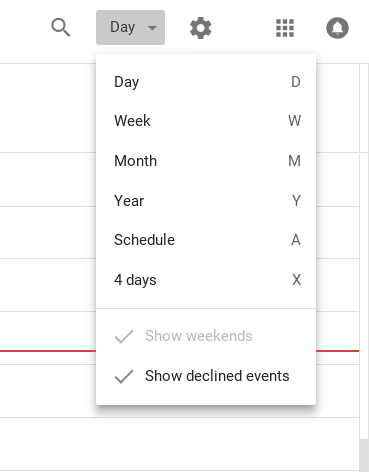The image size is (369, 472).
Task: Click the X shortcut letter for 4 days
Action: pyautogui.click(x=296, y=280)
